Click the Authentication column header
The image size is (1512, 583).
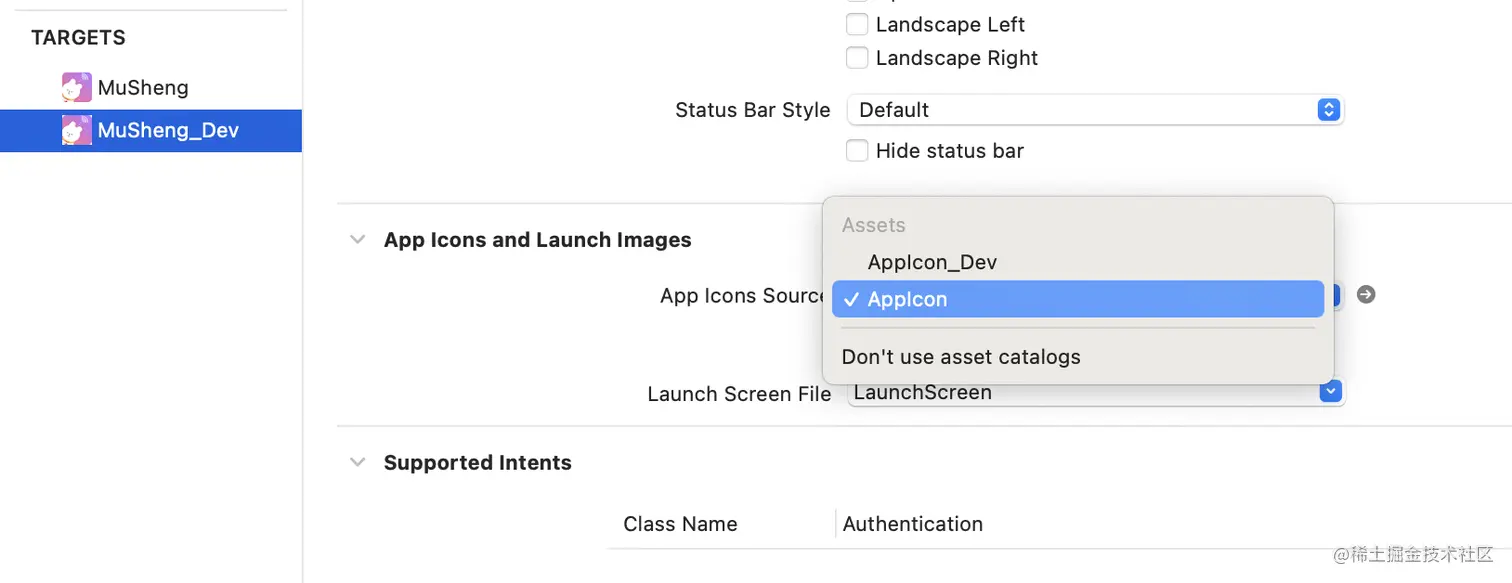pyautogui.click(x=912, y=524)
